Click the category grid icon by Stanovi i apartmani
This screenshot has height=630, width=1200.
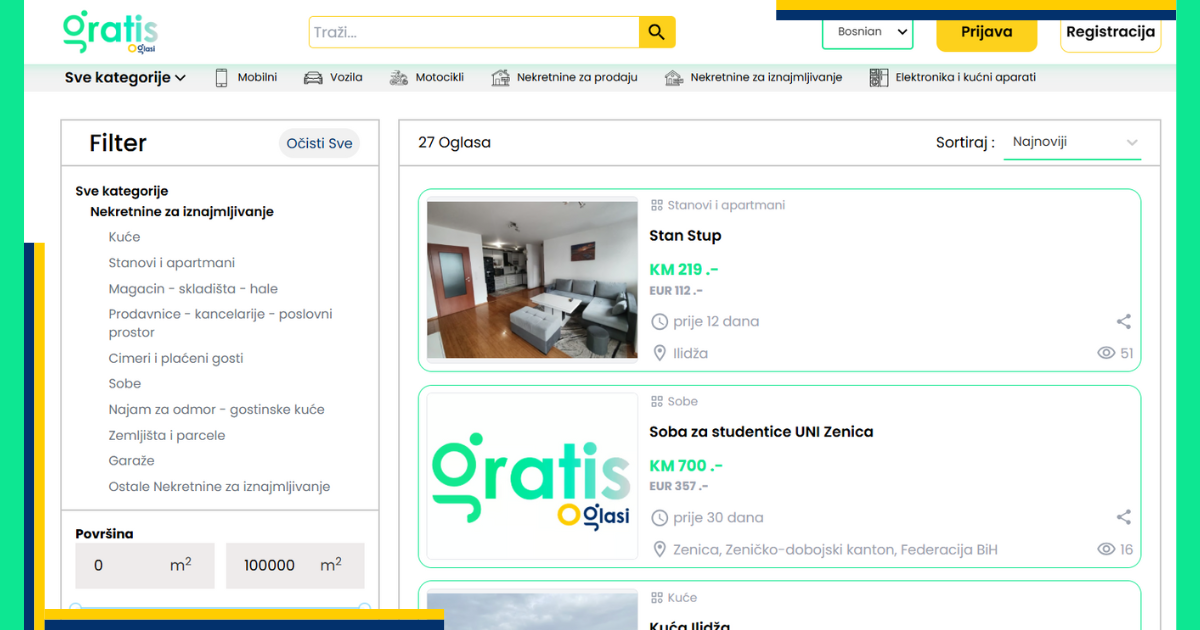tap(657, 205)
